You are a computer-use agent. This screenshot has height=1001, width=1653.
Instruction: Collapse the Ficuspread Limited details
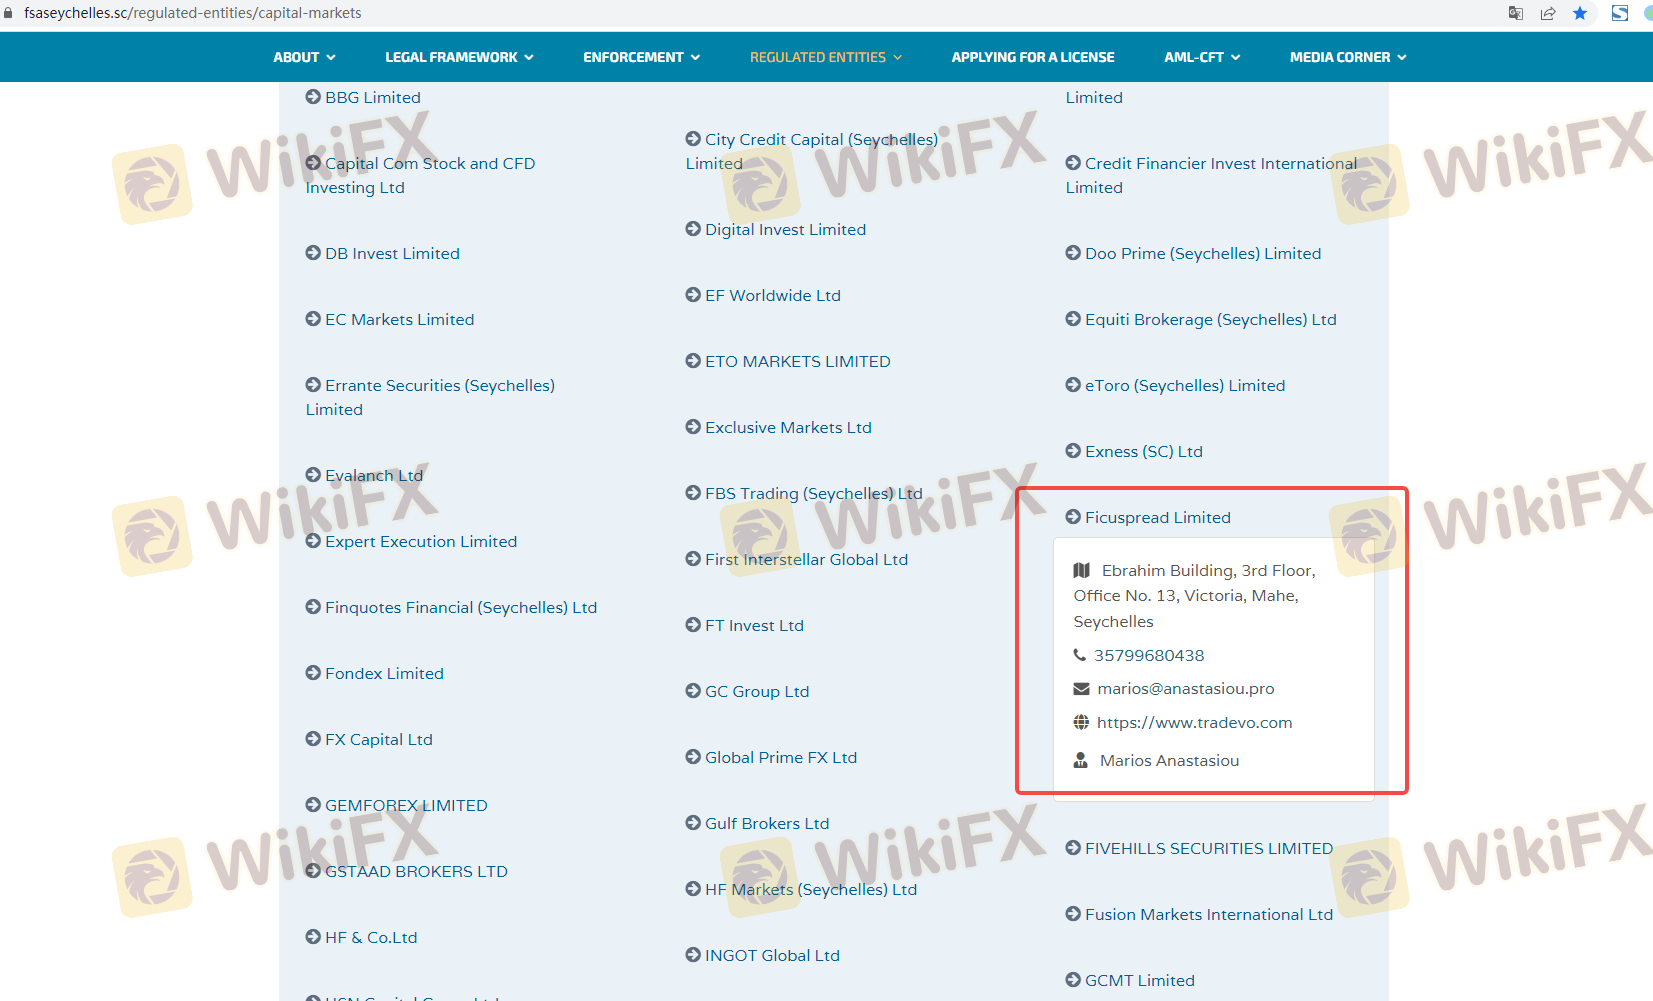point(1157,517)
